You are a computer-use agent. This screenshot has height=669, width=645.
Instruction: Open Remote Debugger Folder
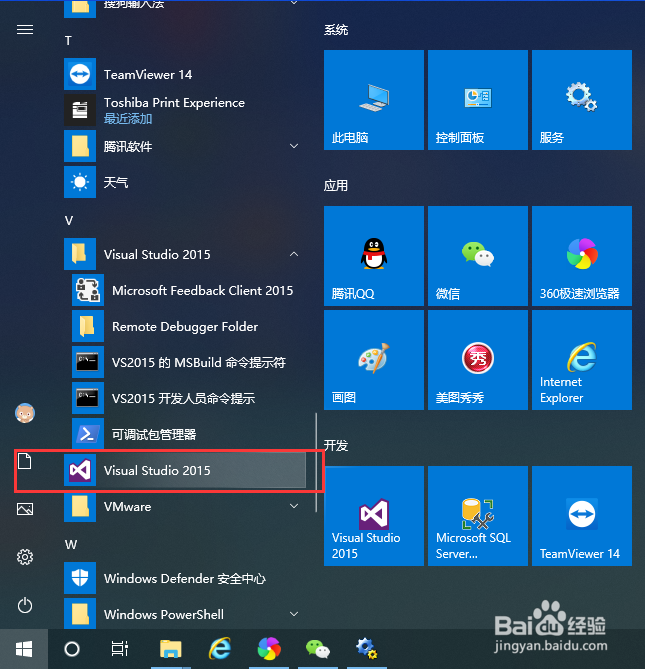[x=189, y=326]
